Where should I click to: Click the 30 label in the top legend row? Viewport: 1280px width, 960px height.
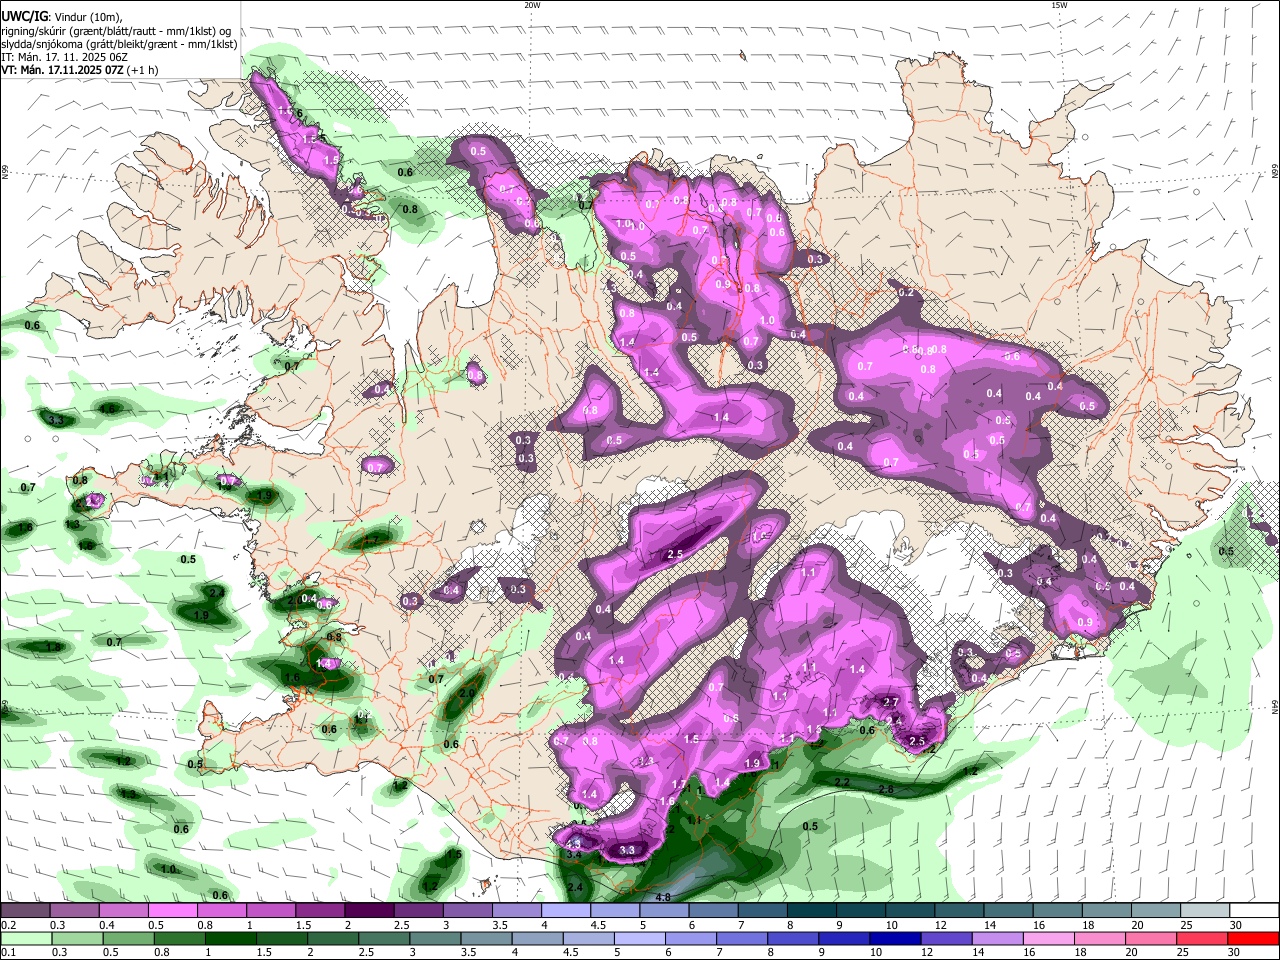coord(1236,925)
